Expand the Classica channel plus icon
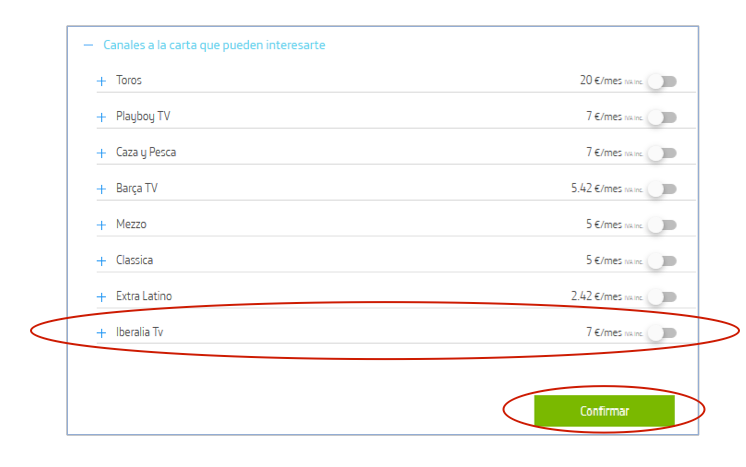This screenshot has height=467, width=746. (x=101, y=261)
